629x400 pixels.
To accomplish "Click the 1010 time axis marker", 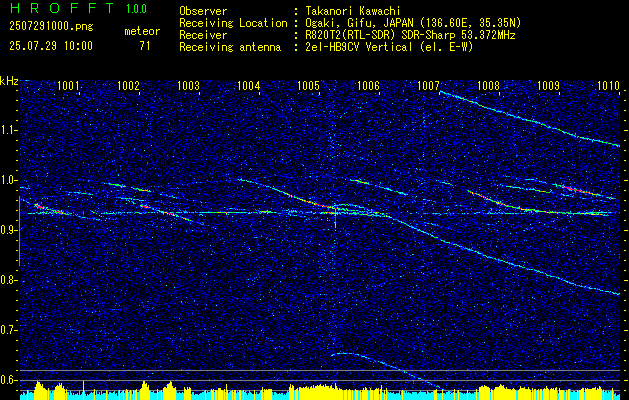I will [609, 85].
